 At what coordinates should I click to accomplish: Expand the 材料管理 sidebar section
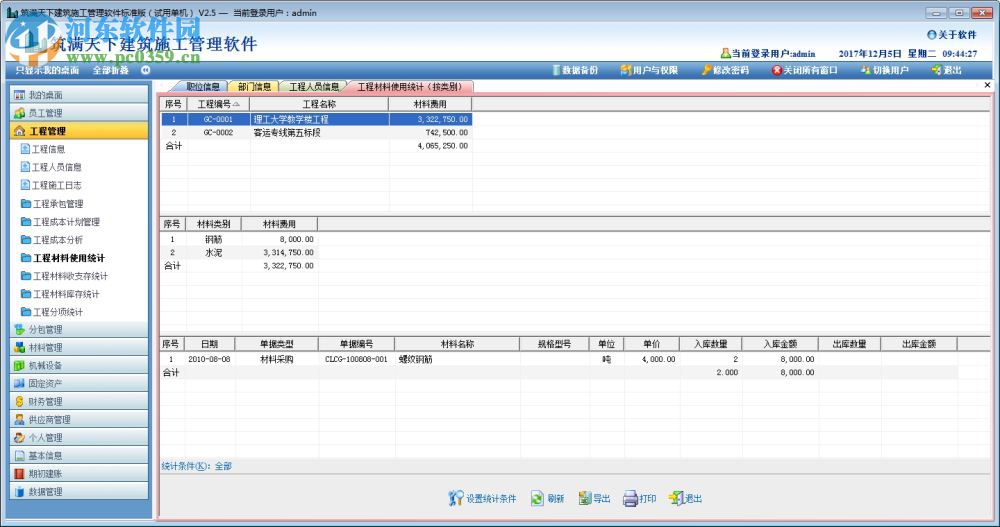[x=80, y=347]
